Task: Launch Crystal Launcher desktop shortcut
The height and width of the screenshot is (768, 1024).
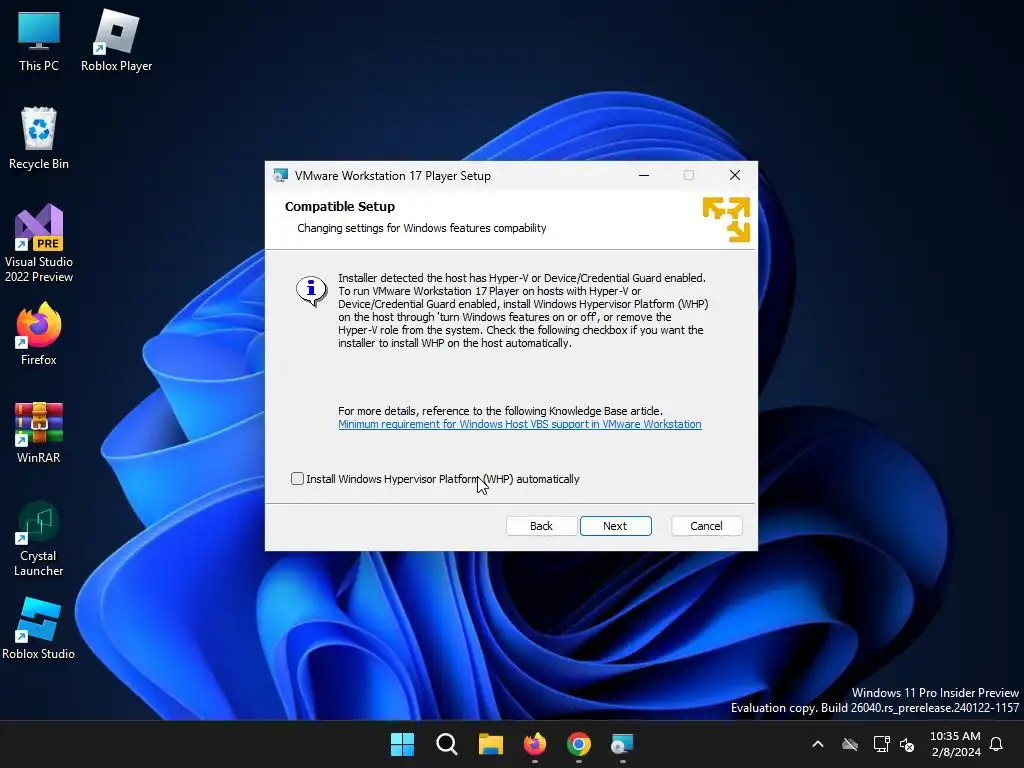Action: (39, 539)
